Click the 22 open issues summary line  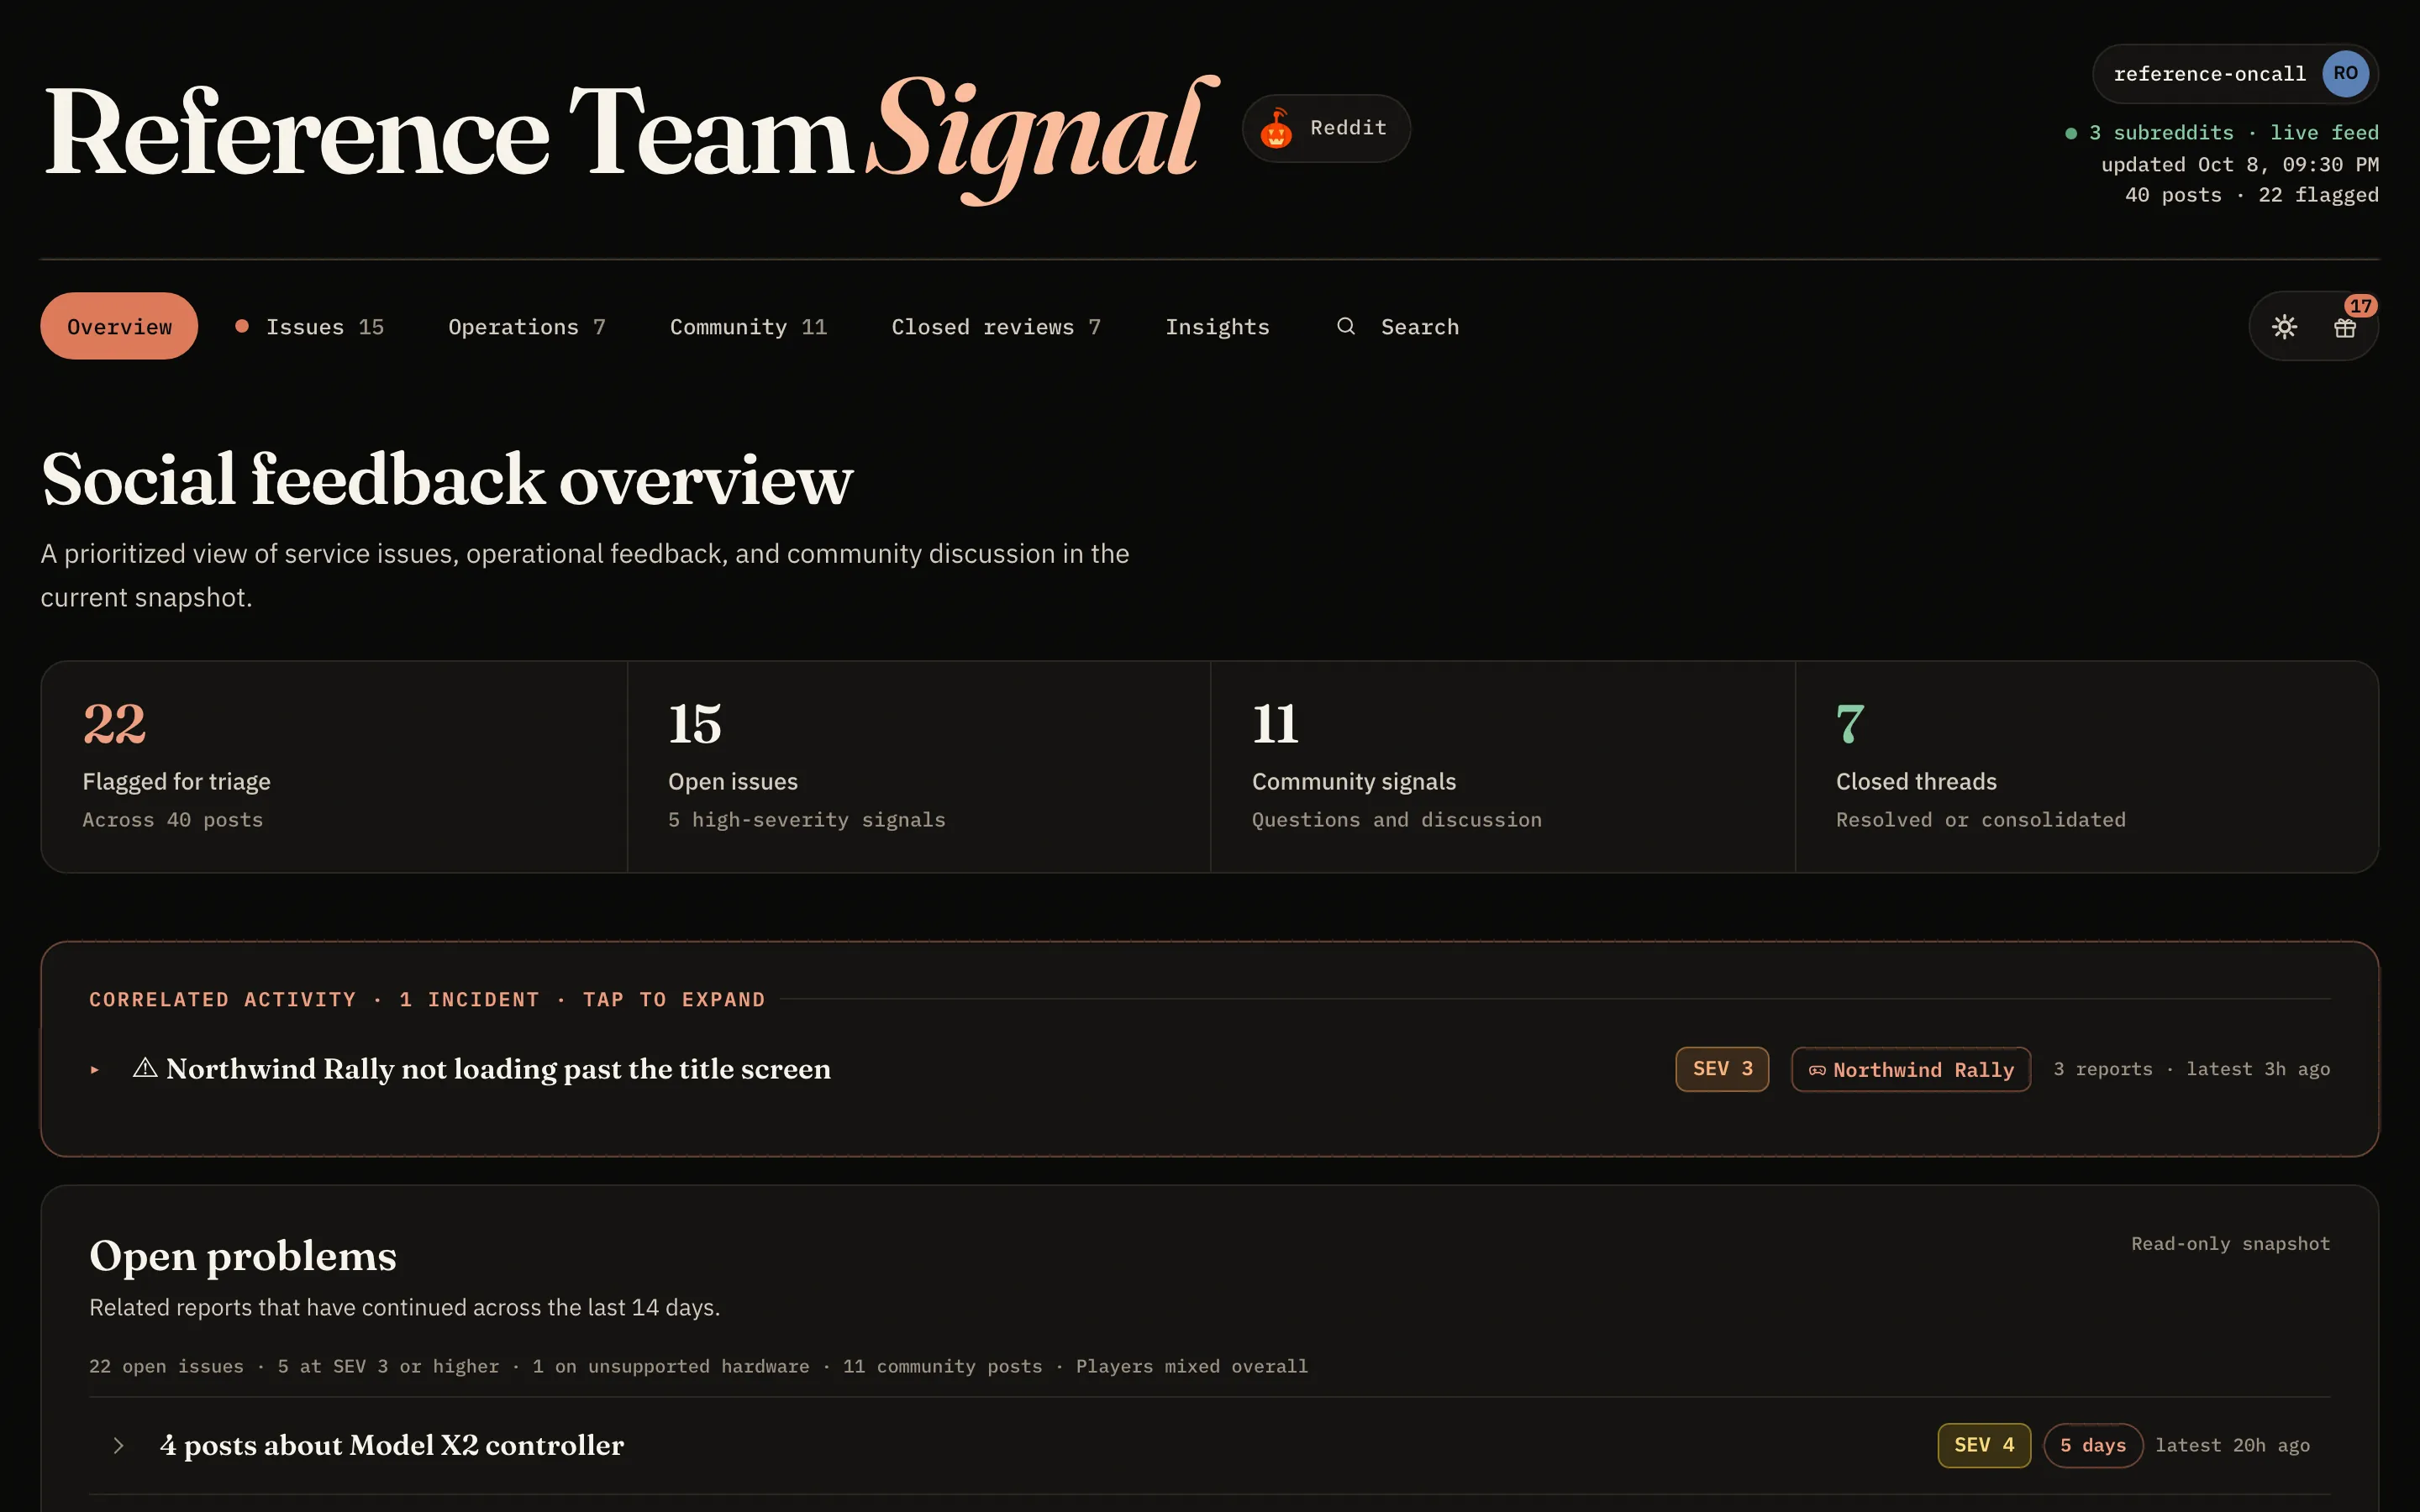[x=698, y=1367]
